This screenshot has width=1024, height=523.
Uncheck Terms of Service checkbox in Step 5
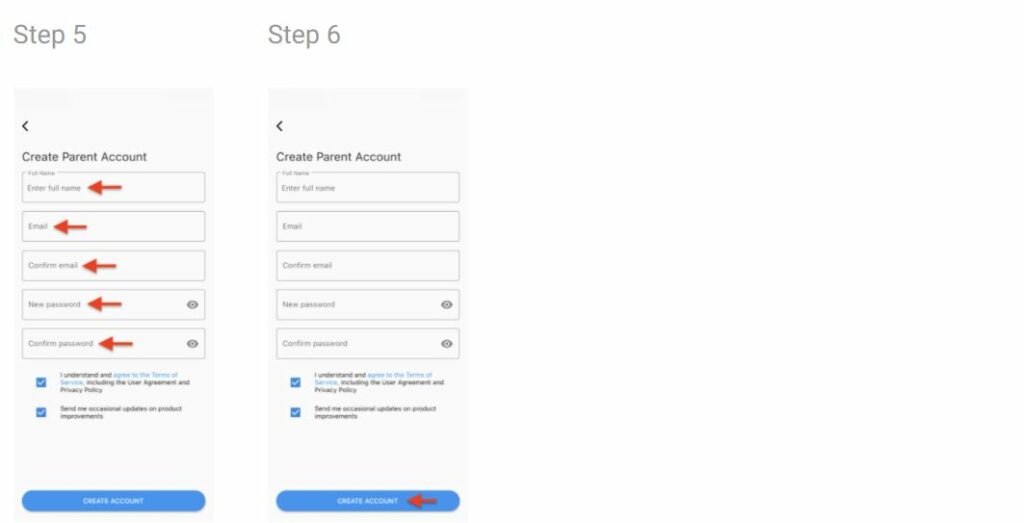click(x=41, y=382)
